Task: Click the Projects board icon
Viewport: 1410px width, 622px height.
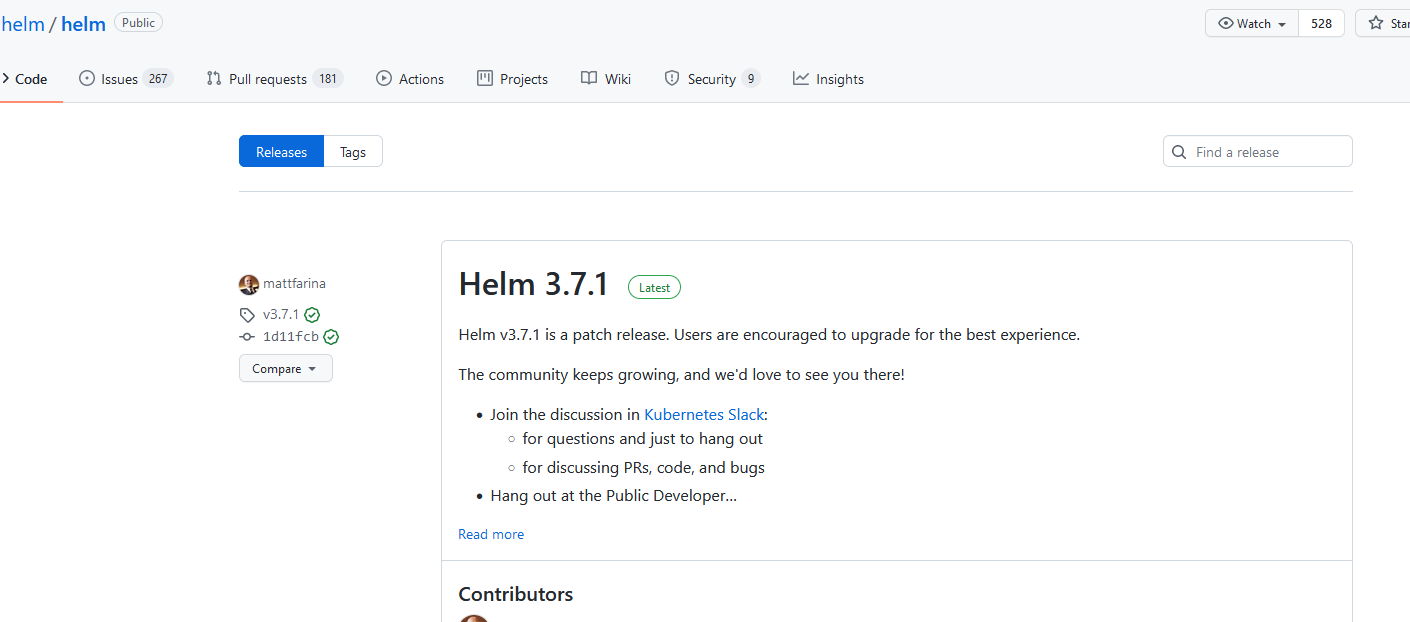Action: 485,79
